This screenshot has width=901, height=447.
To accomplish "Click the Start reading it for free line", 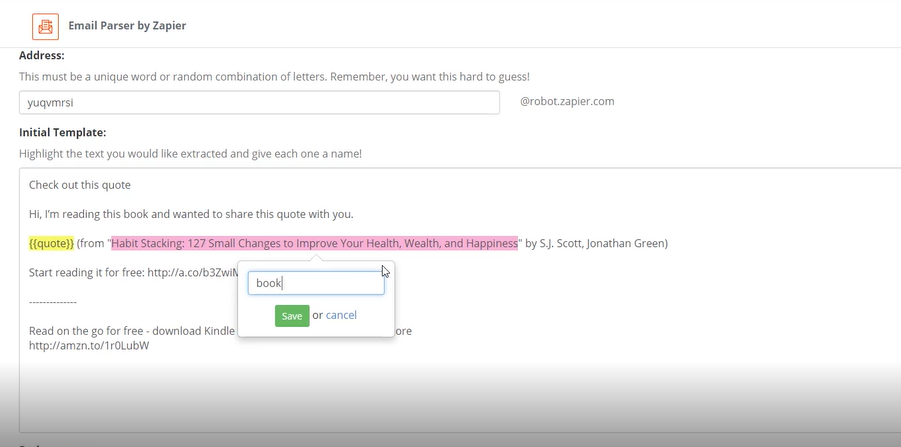I will 133,272.
